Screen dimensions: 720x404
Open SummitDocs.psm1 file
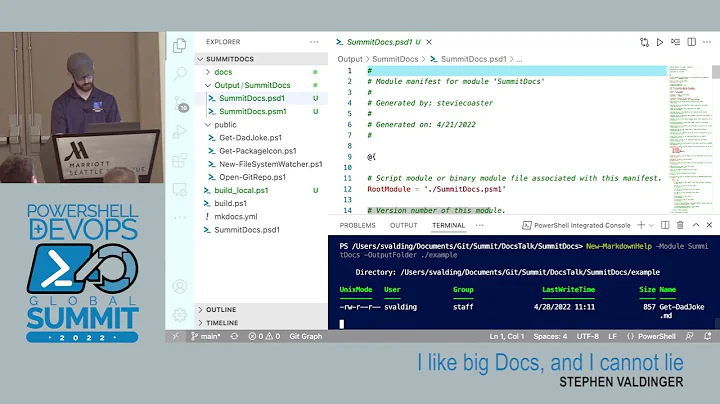point(261,112)
